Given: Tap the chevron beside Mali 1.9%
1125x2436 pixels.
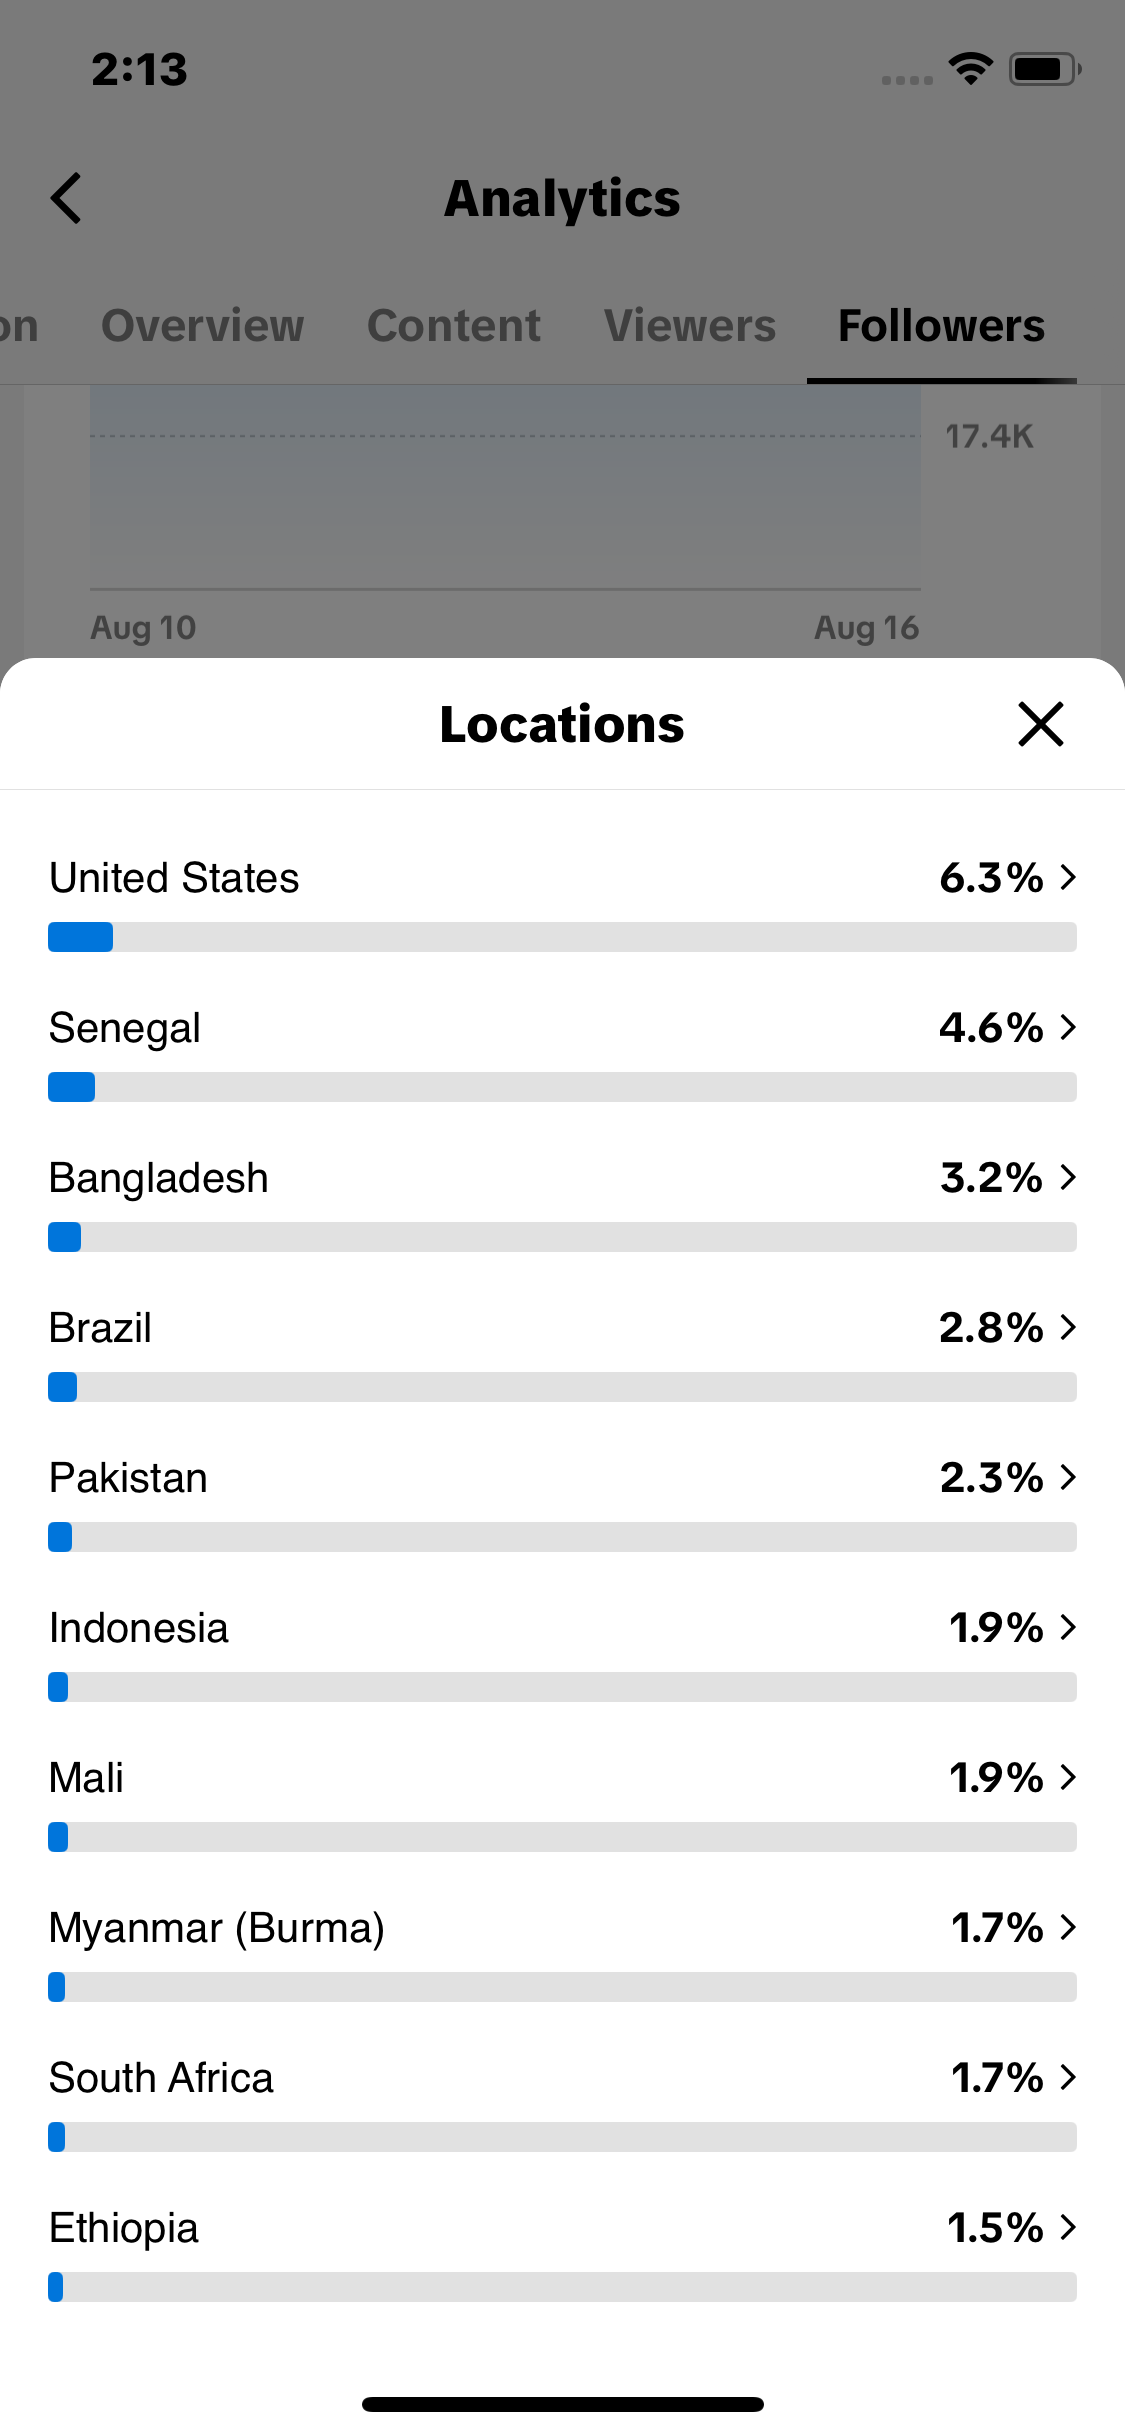Looking at the screenshot, I should [x=1068, y=1777].
